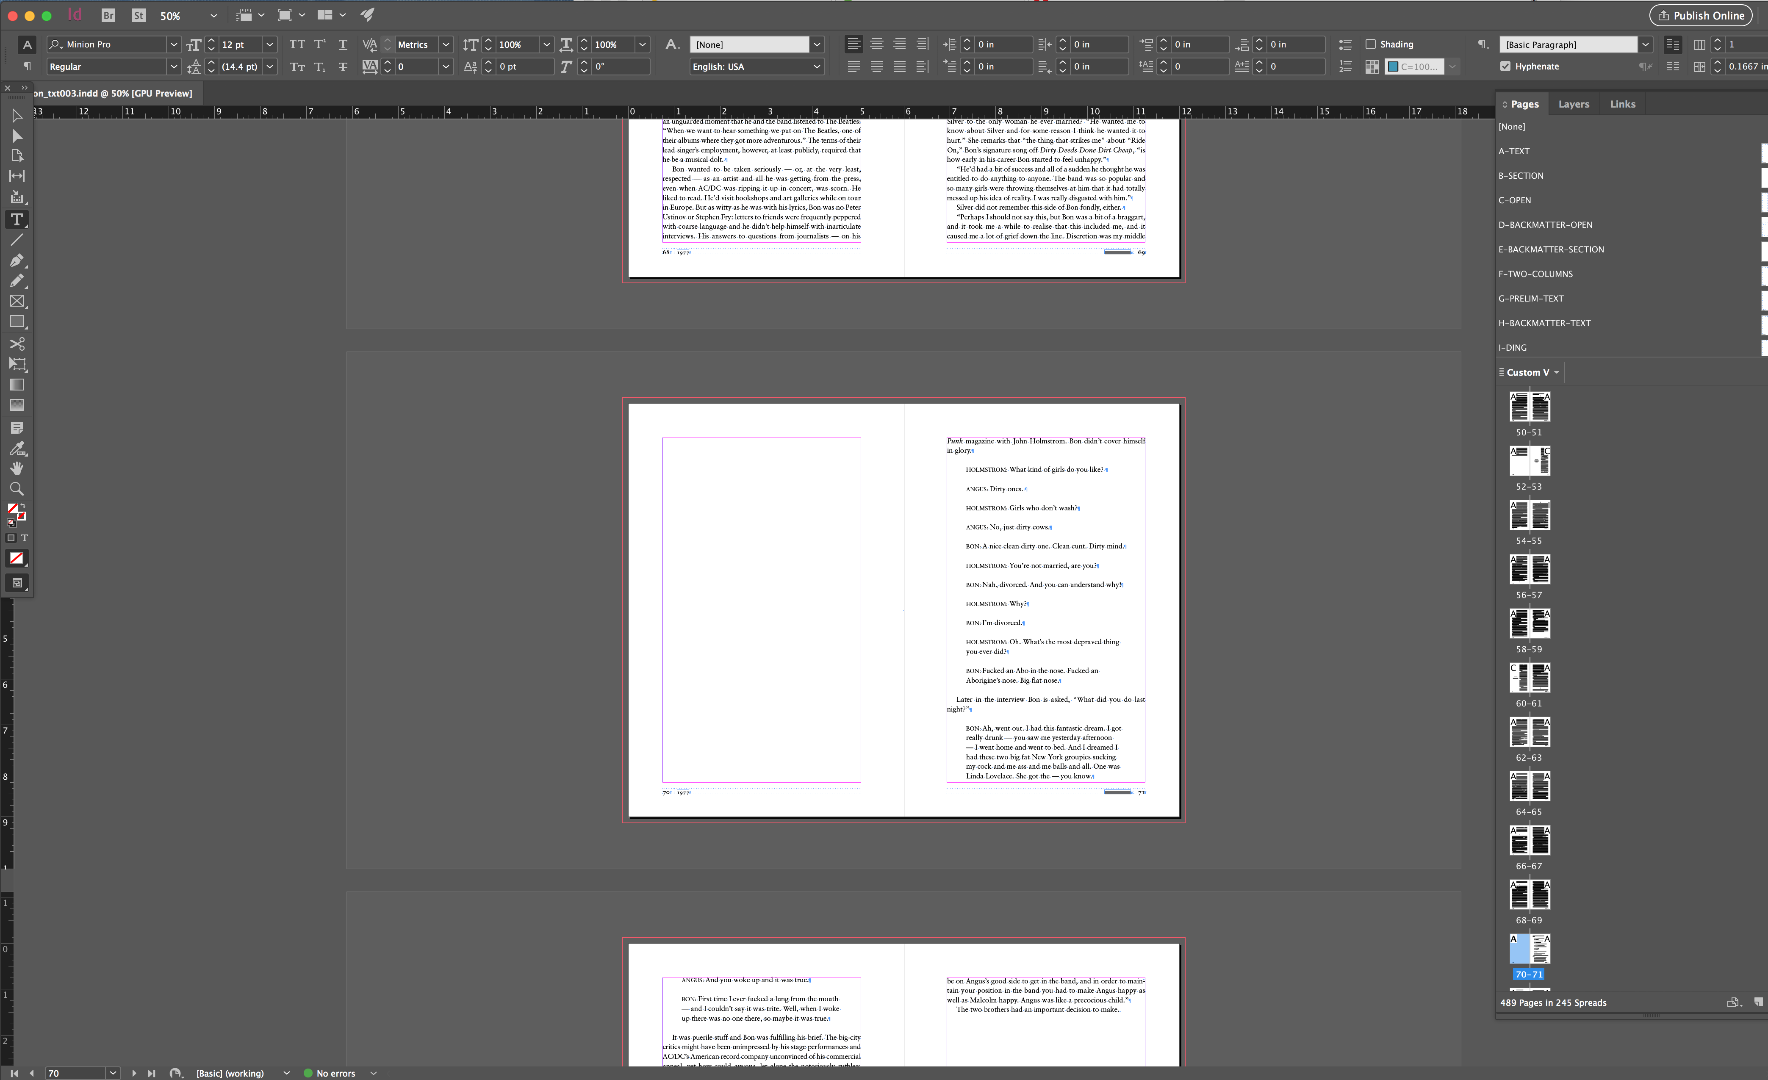Toggle Small Caps formatting
The width and height of the screenshot is (1768, 1080).
click(297, 66)
